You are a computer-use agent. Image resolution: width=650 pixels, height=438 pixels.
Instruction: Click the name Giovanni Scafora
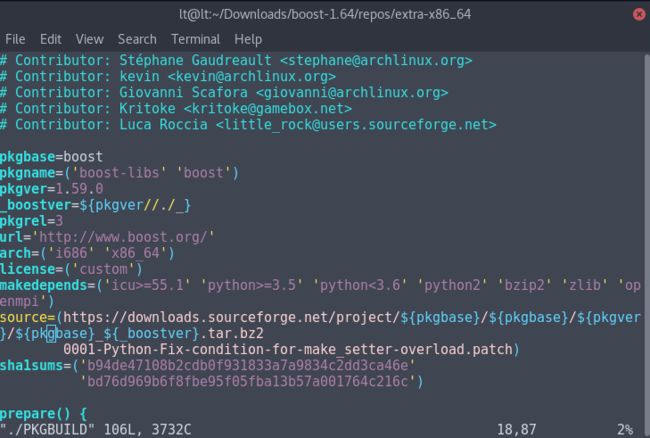coord(183,92)
